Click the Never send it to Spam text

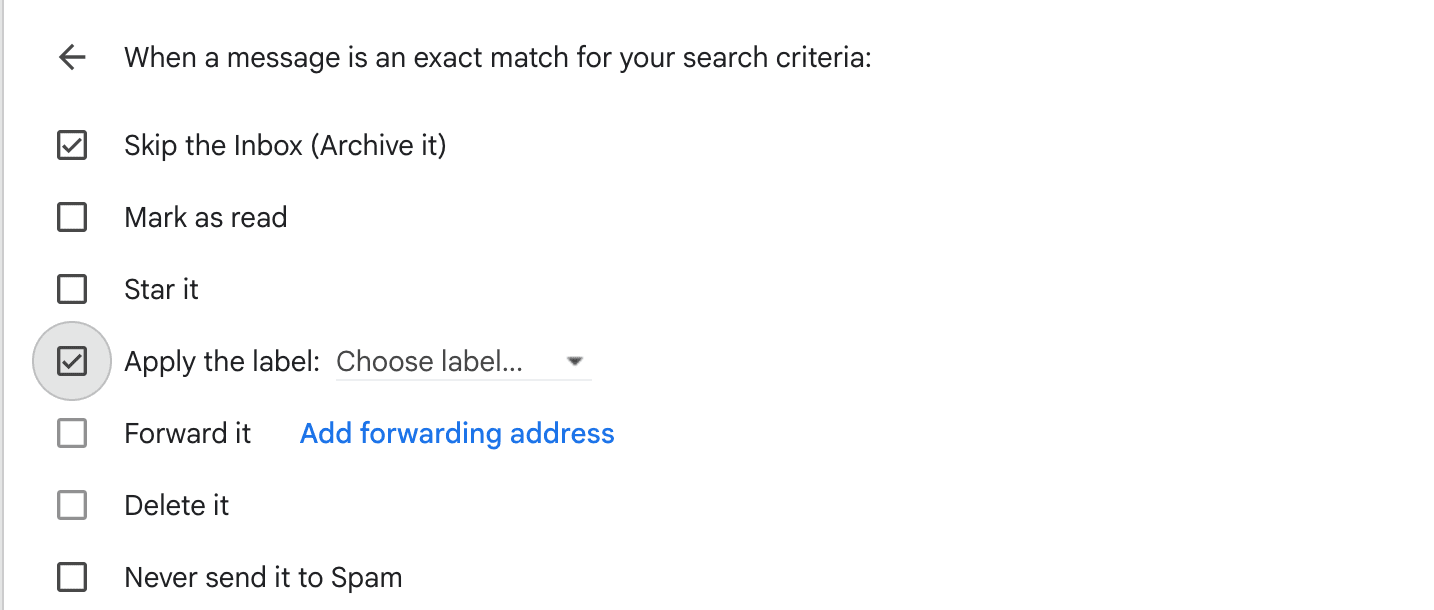coord(262,577)
